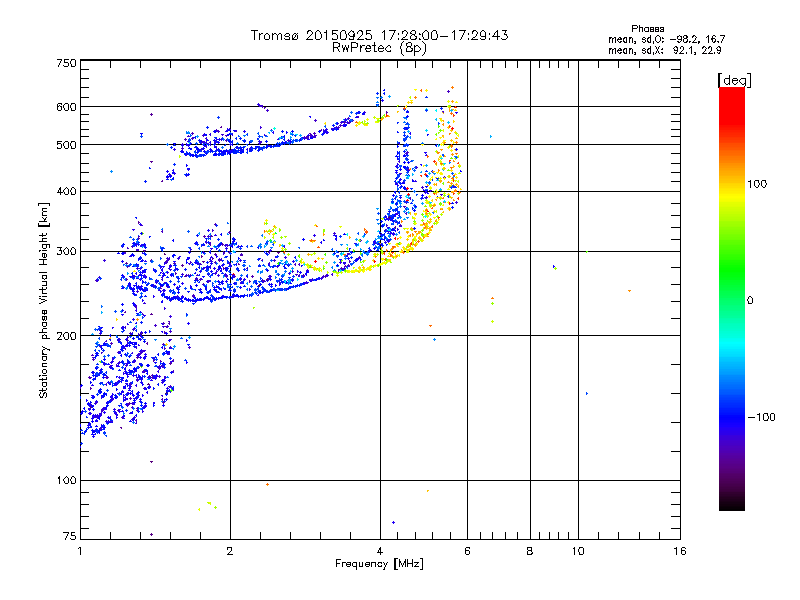Click the frequency axis label '6'
The width and height of the screenshot is (800, 600).
467,551
